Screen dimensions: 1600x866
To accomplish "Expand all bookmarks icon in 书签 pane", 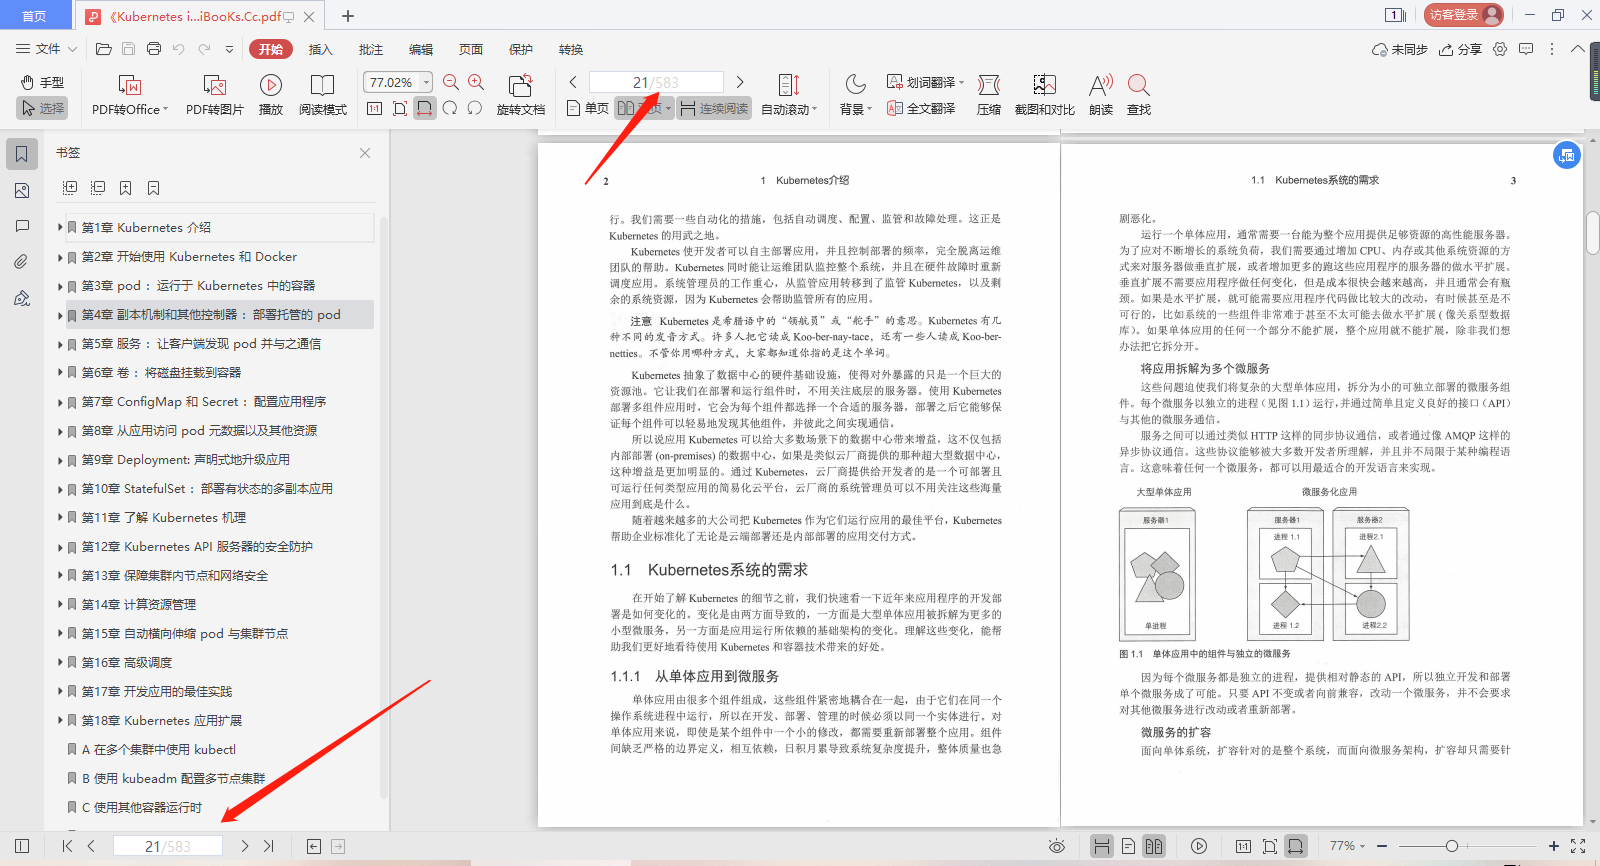I will click(70, 188).
